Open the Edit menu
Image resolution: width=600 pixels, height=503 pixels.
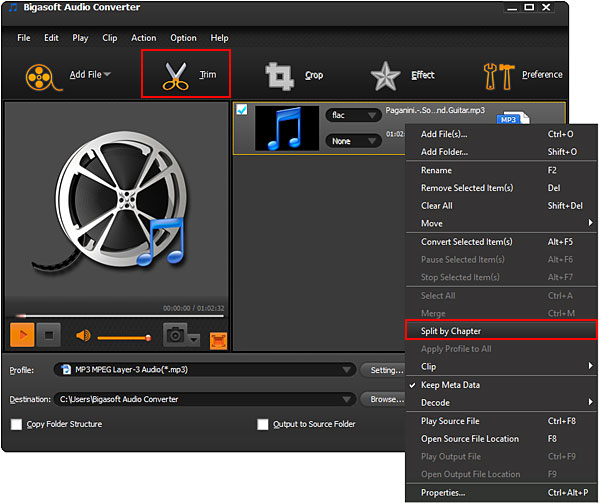coord(51,38)
